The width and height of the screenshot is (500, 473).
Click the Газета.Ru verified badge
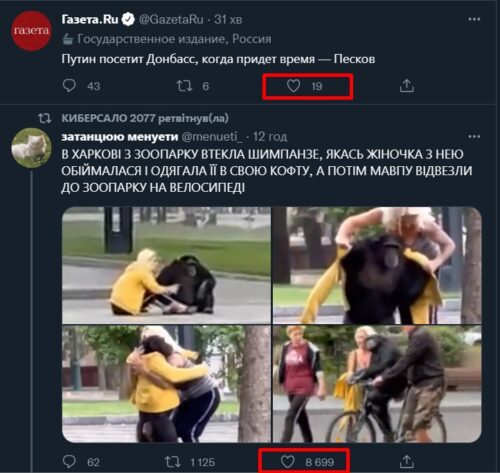[128, 19]
